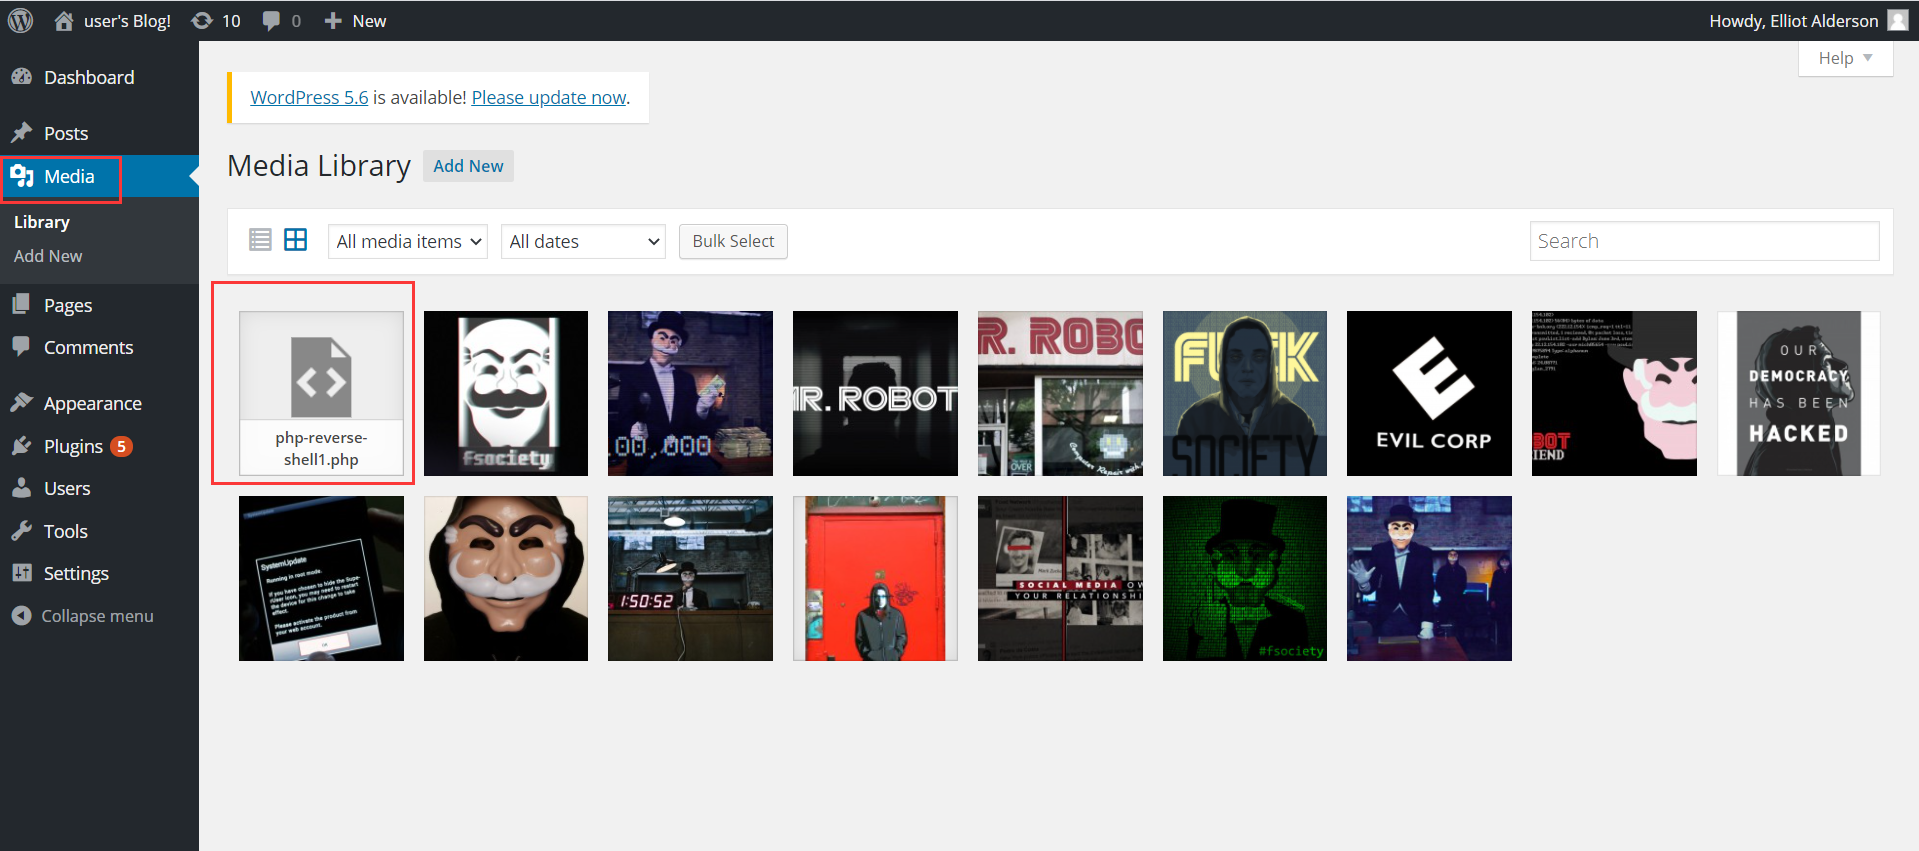Click the Settings sliders icon
The width and height of the screenshot is (1919, 851).
pyautogui.click(x=22, y=573)
